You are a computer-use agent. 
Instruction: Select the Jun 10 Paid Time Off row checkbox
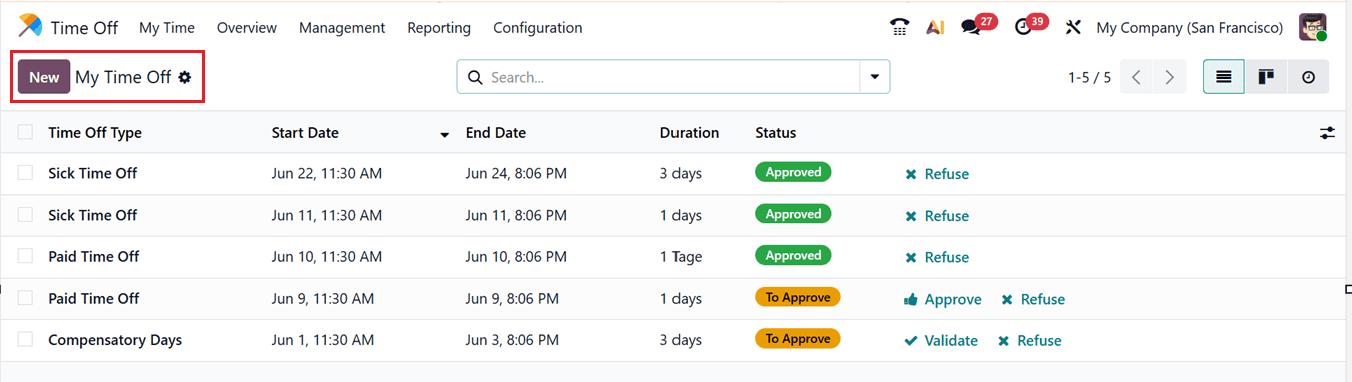pos(25,256)
